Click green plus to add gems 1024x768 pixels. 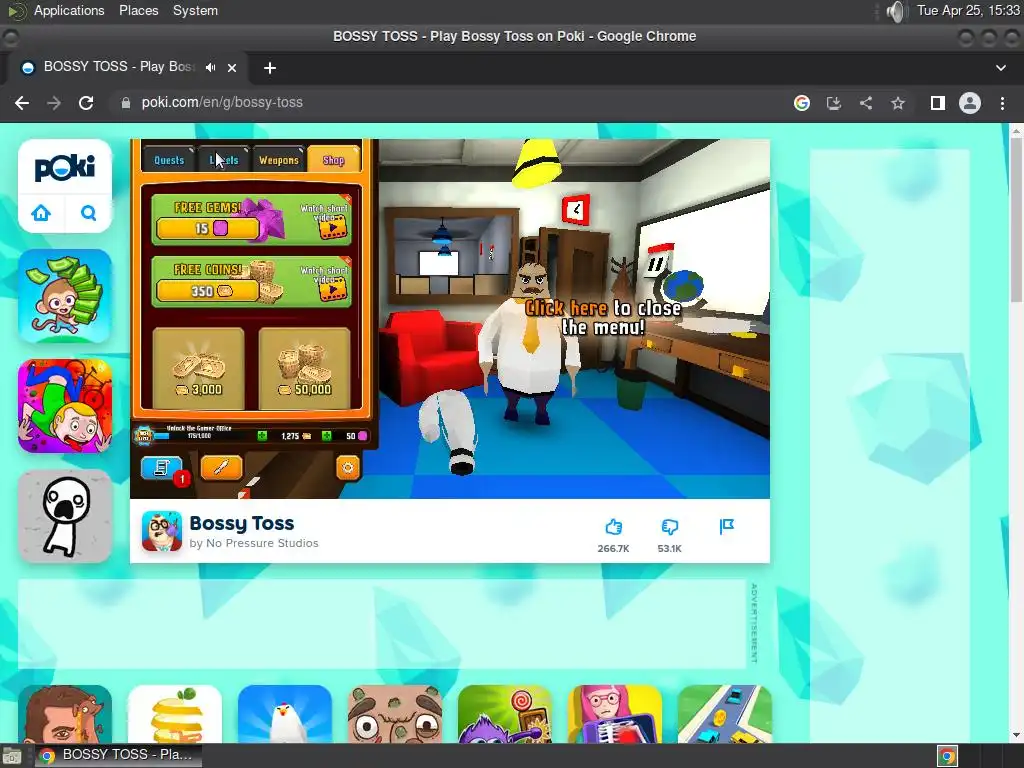pyautogui.click(x=326, y=436)
